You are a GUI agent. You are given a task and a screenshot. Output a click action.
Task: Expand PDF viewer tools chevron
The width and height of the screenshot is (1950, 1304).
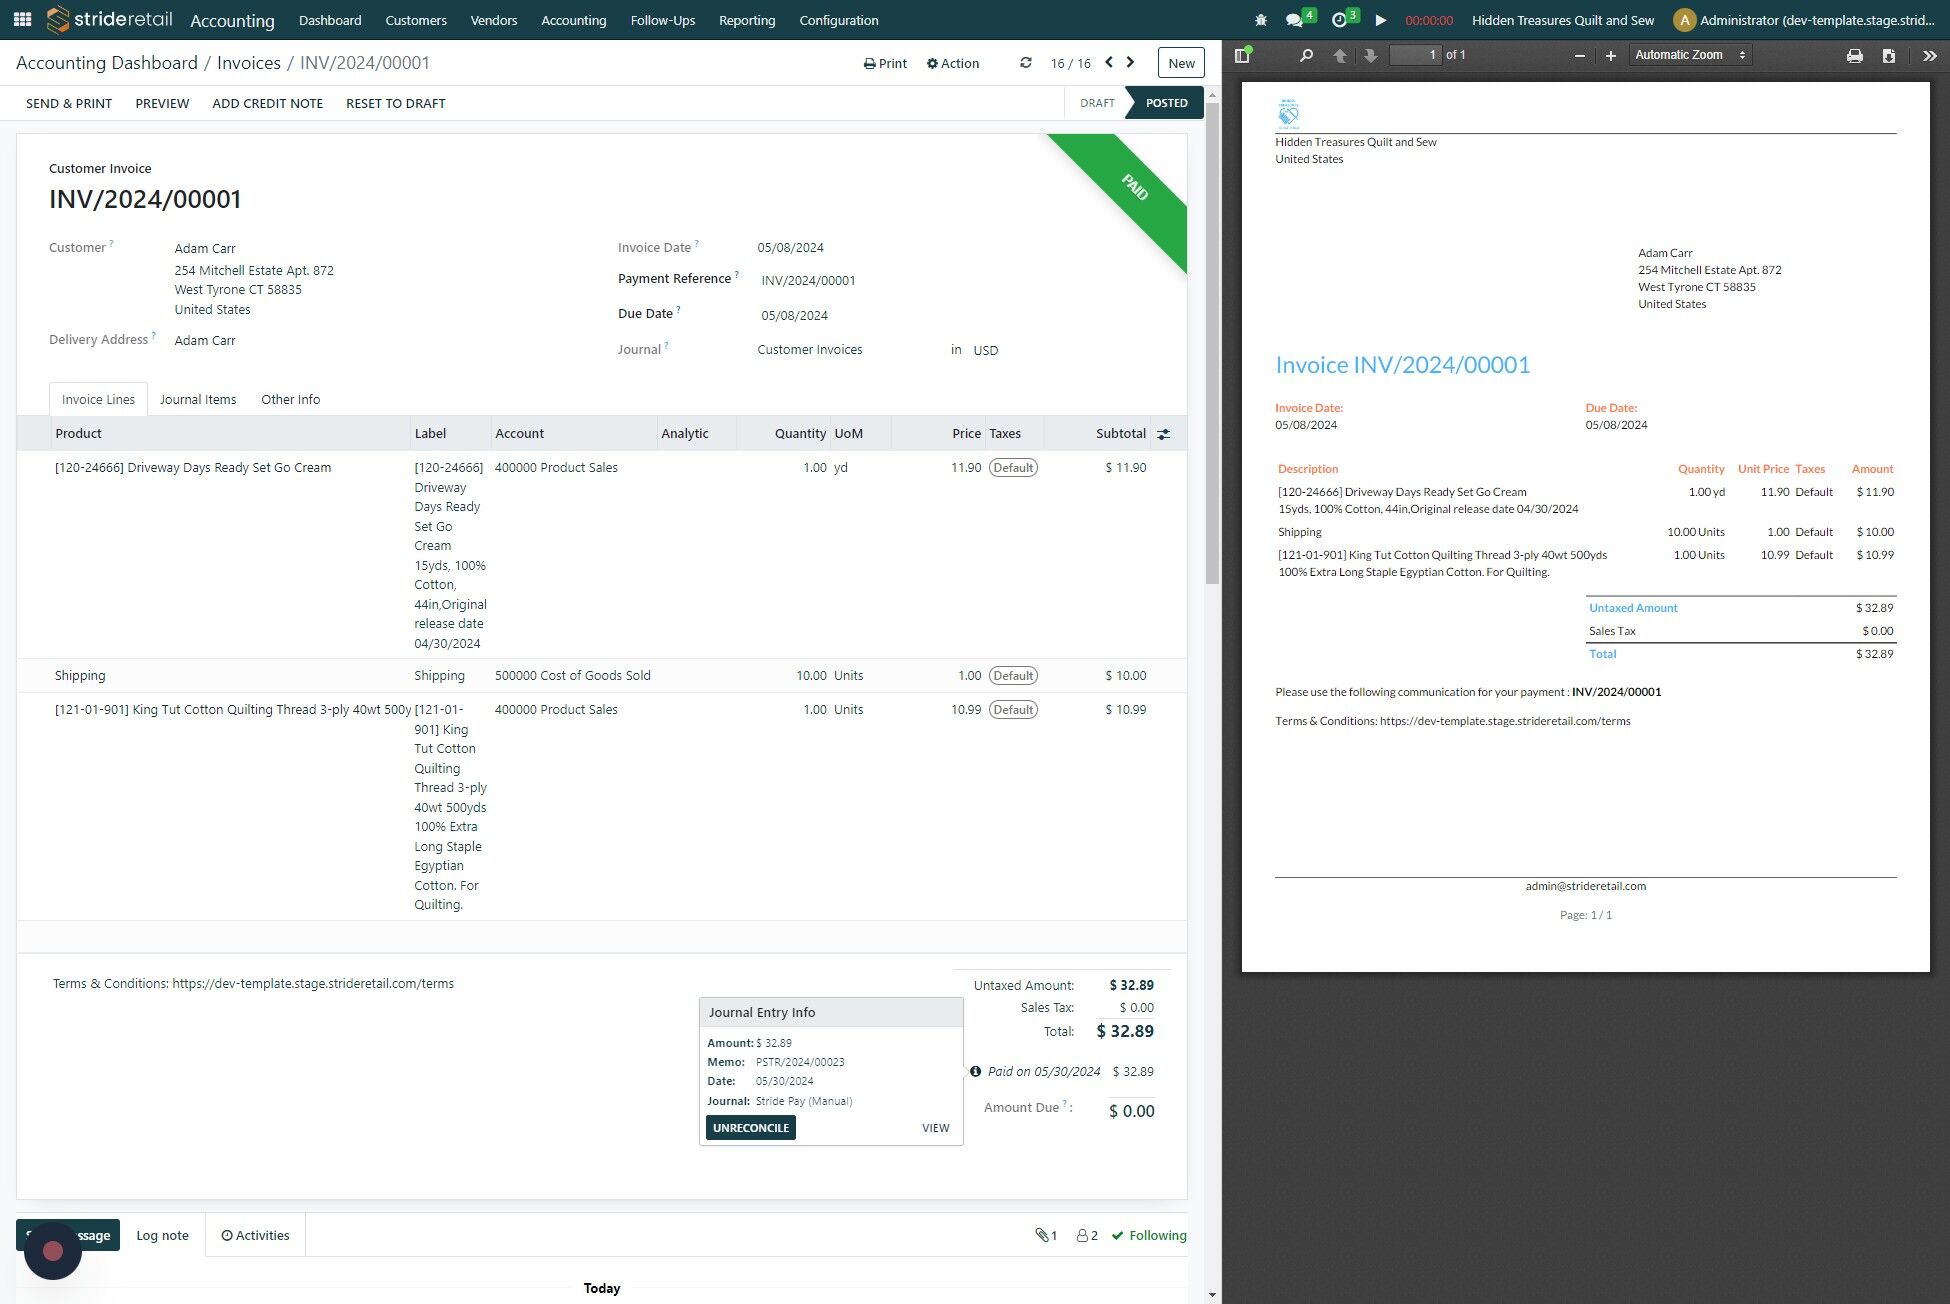(1929, 55)
